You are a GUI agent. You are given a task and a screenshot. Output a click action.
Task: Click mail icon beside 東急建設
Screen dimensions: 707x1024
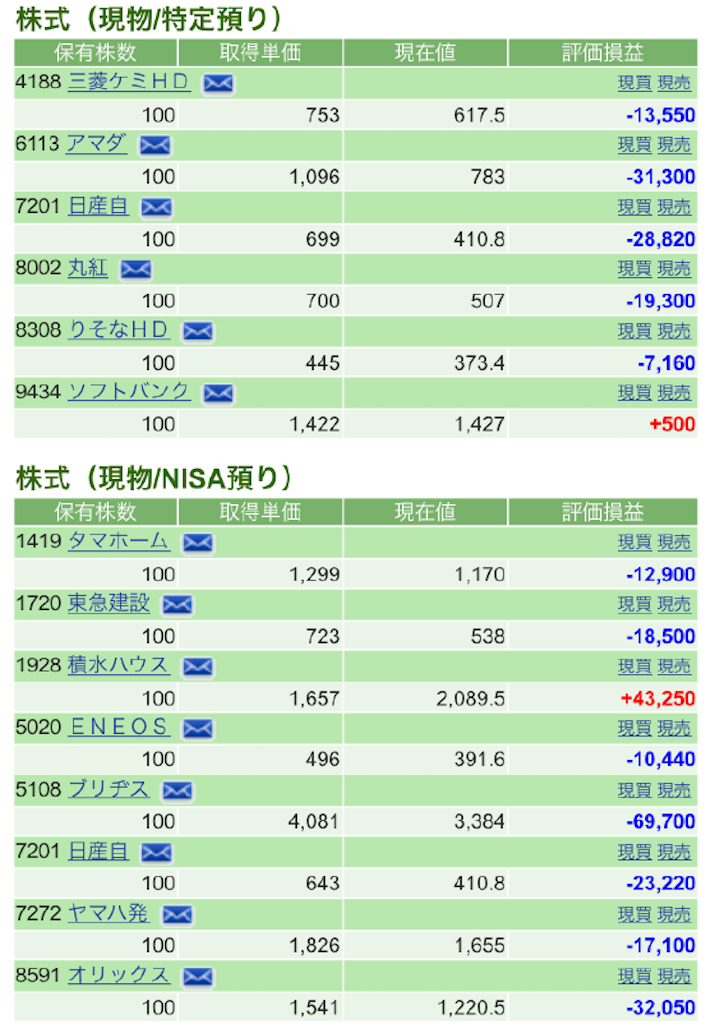[x=177, y=605]
